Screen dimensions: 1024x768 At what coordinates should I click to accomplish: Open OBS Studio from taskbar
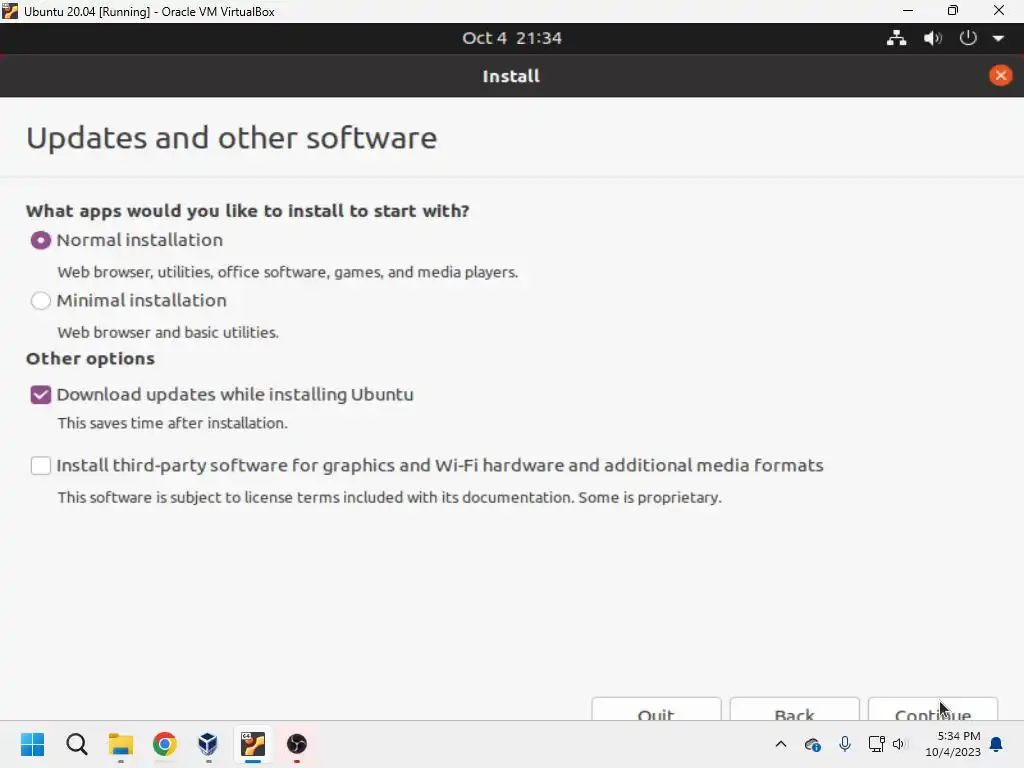coord(296,744)
